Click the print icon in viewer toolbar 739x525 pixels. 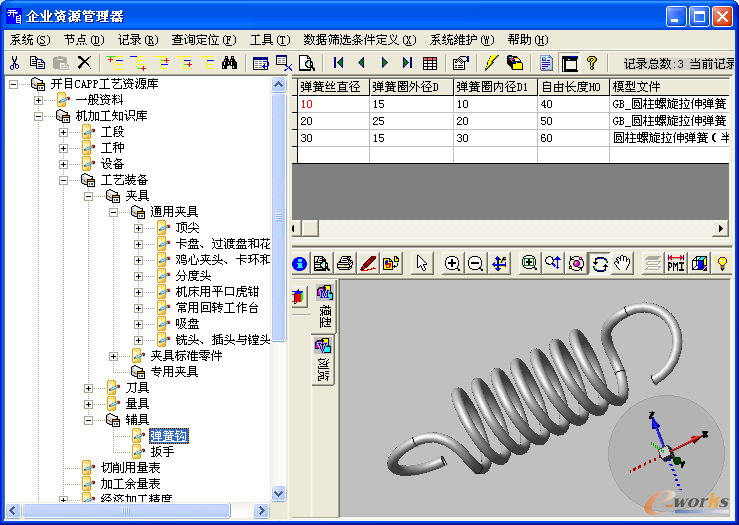click(x=344, y=263)
